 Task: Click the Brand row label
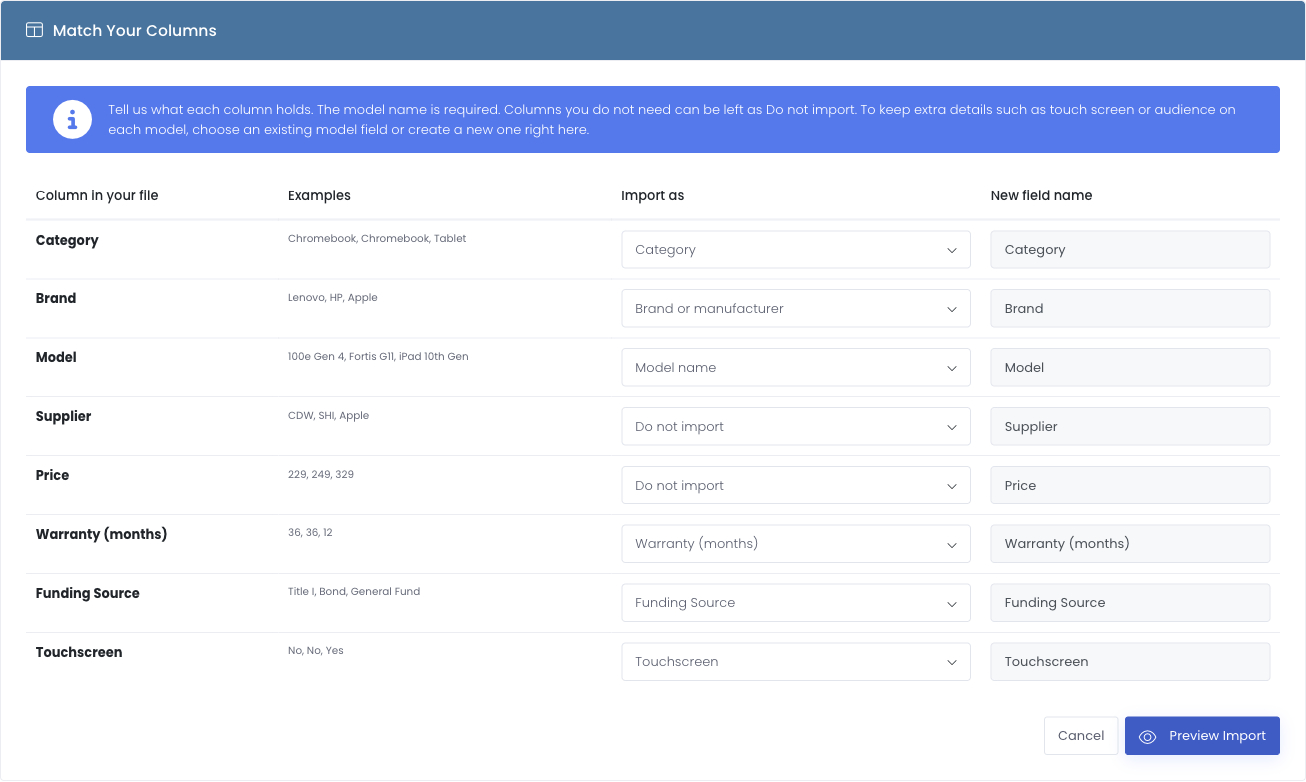(56, 299)
